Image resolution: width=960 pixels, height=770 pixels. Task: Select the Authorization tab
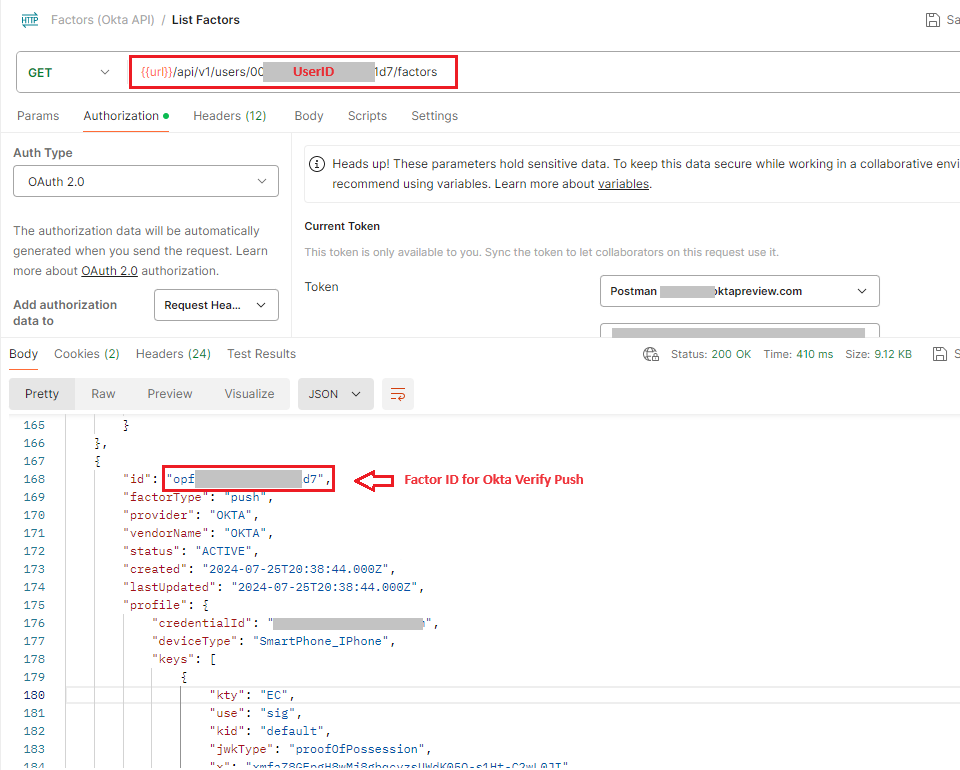(x=126, y=116)
